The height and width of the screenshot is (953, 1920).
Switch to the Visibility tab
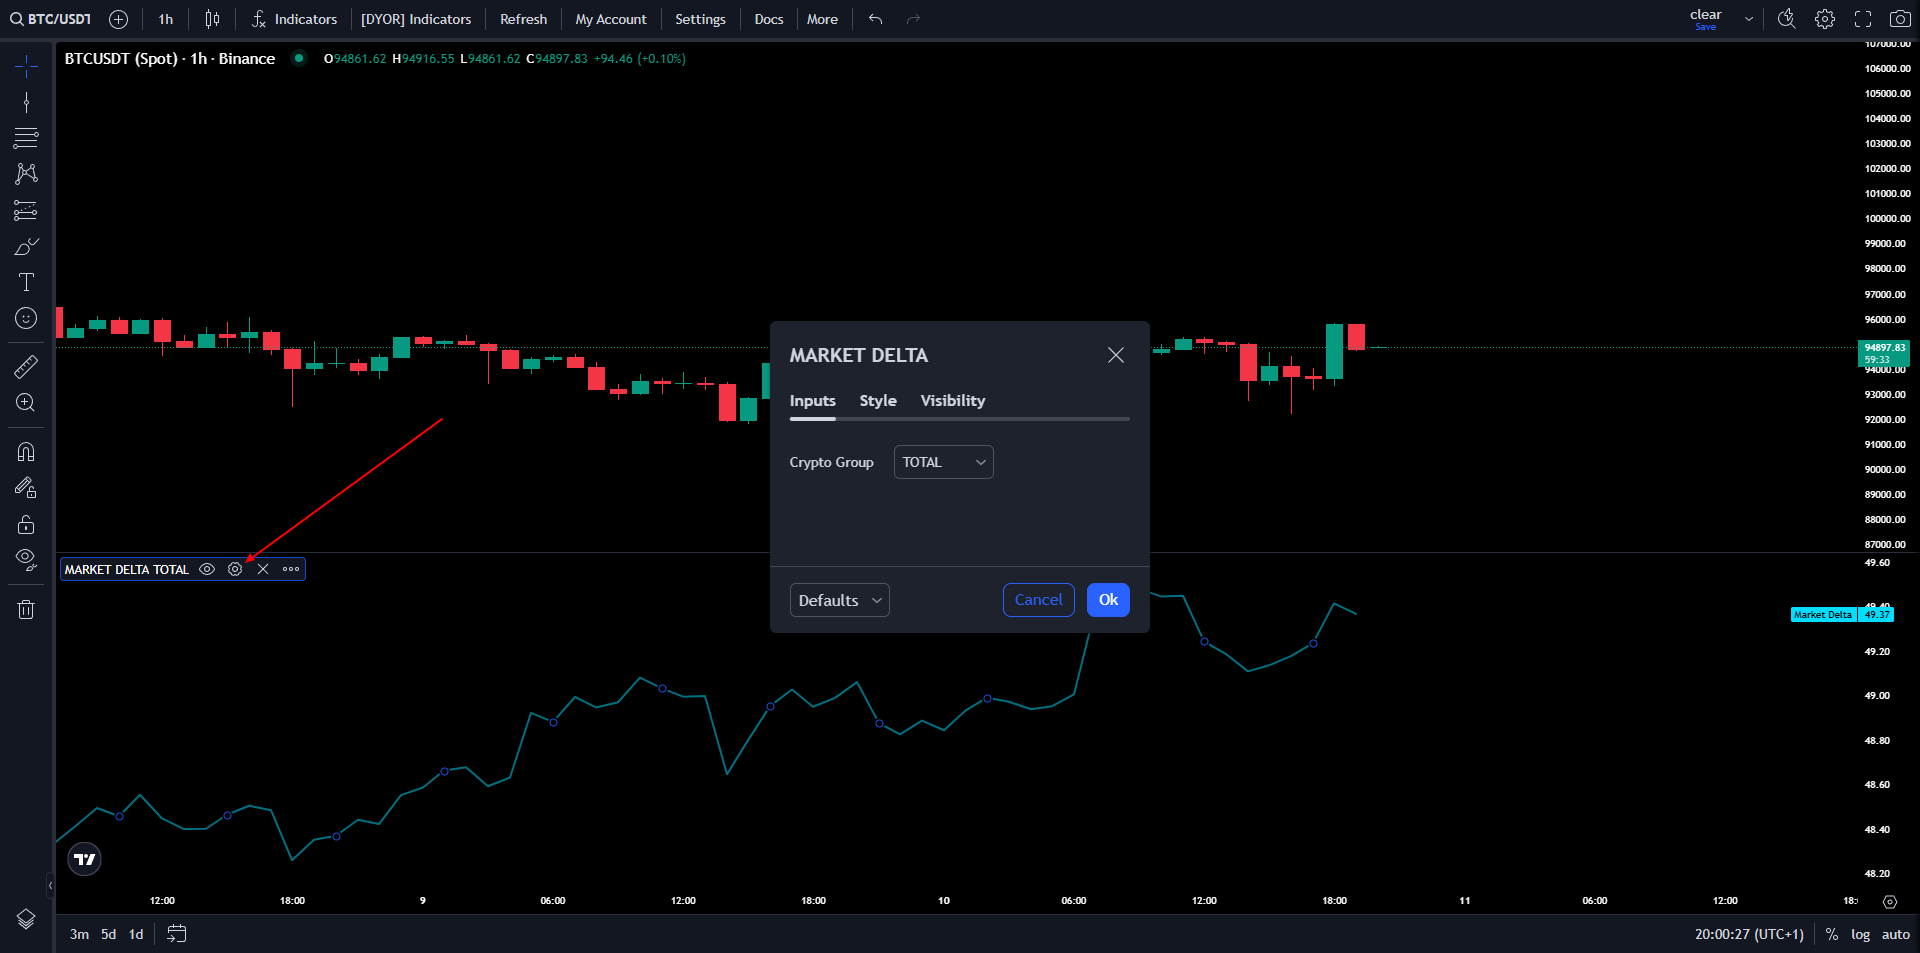point(952,400)
